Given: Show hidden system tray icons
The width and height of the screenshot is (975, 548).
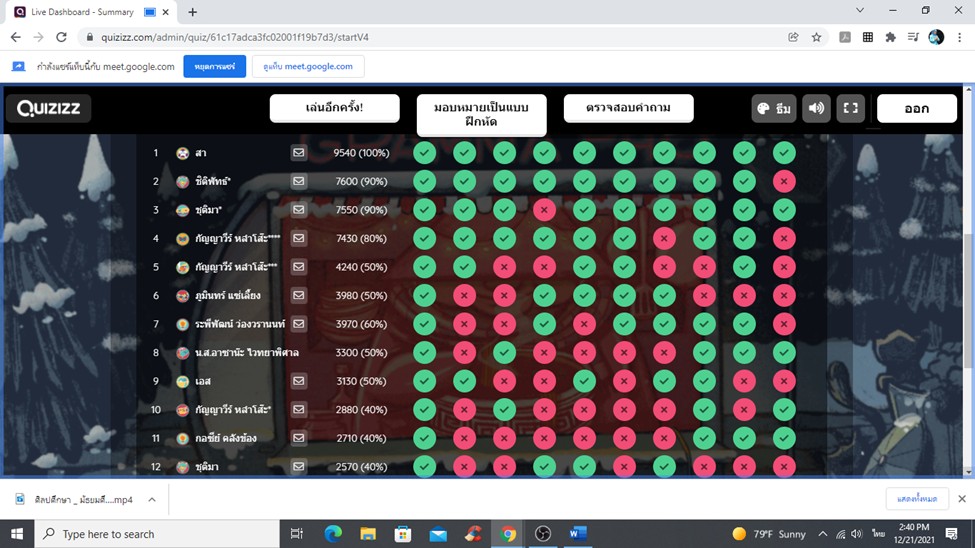Looking at the screenshot, I should (823, 534).
